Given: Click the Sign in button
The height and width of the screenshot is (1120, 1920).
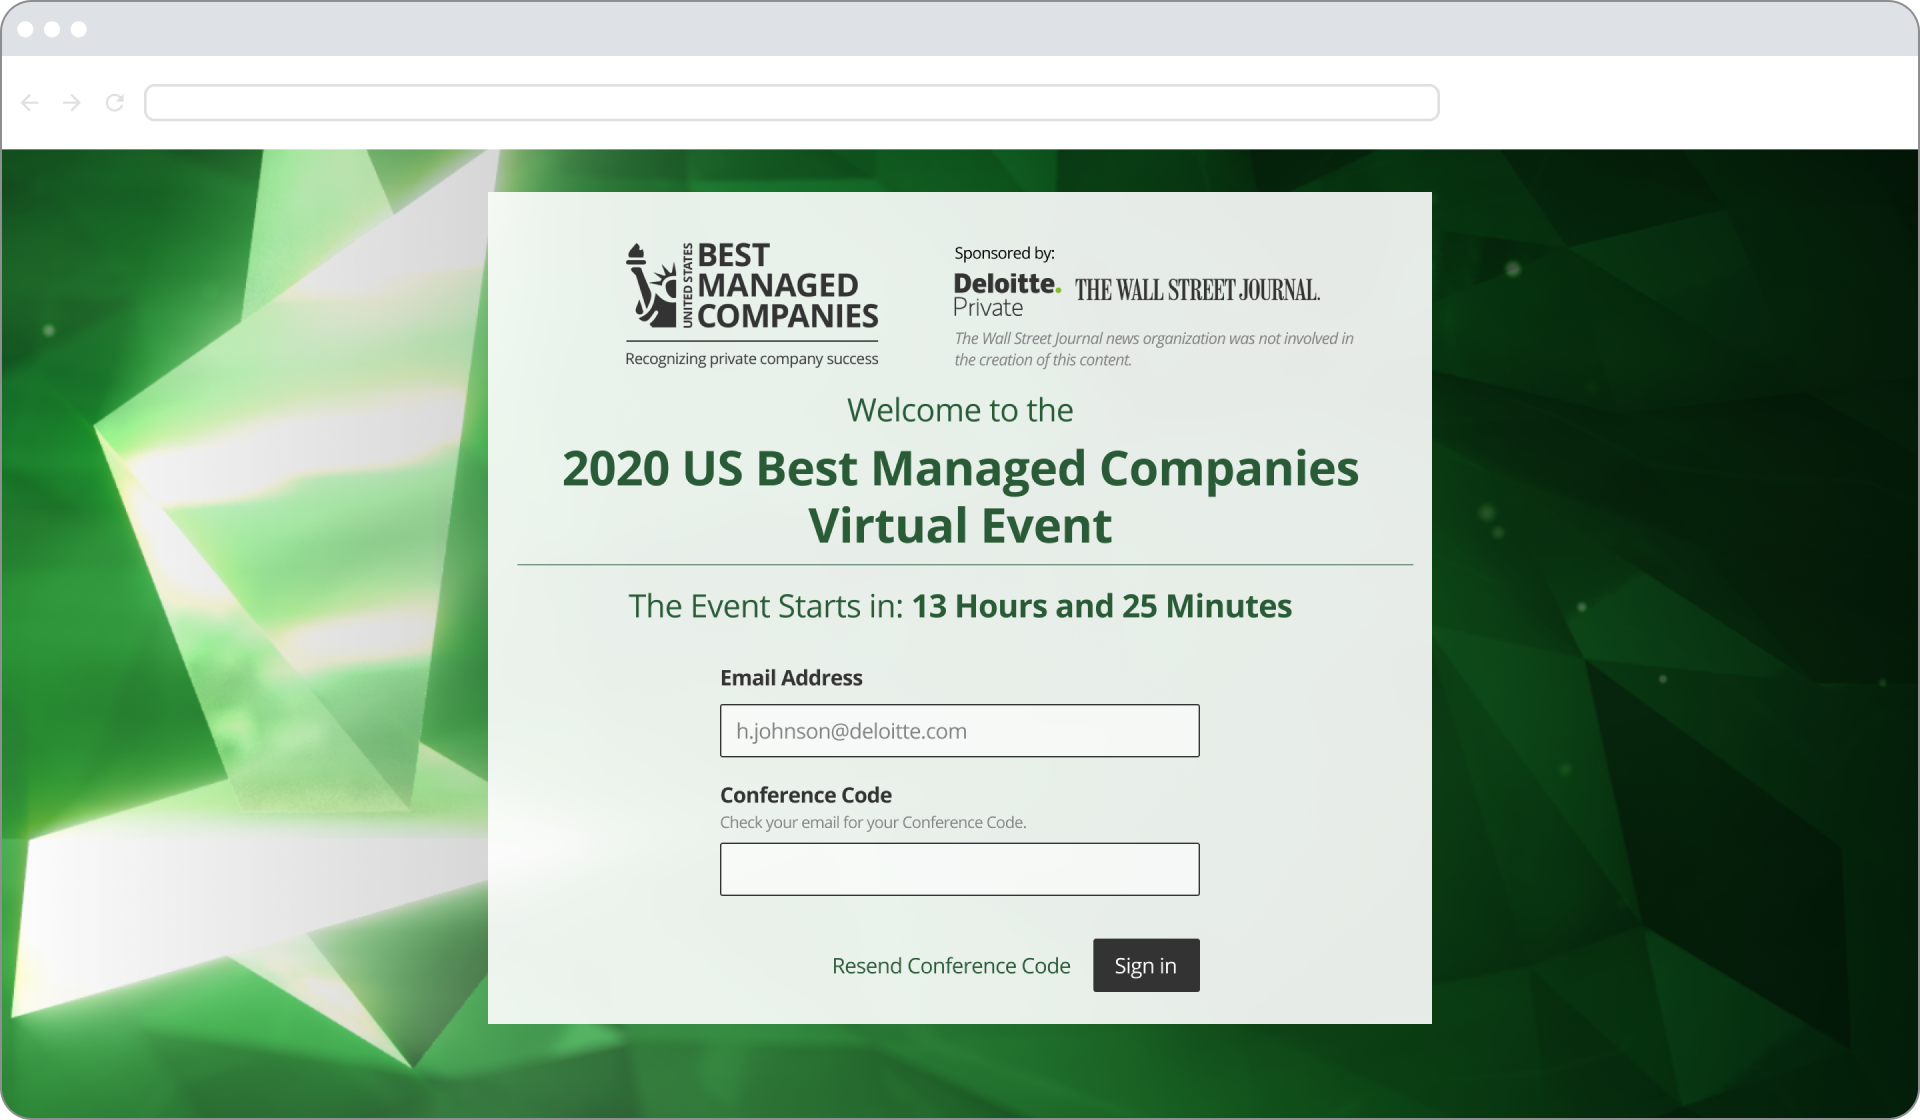Looking at the screenshot, I should pos(1146,965).
